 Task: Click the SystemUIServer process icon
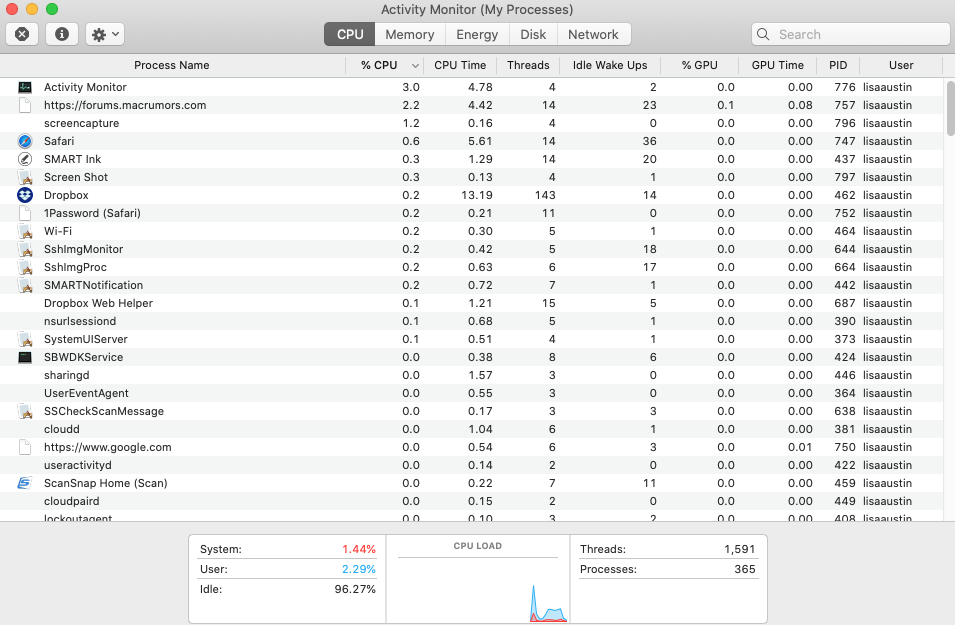pos(25,339)
